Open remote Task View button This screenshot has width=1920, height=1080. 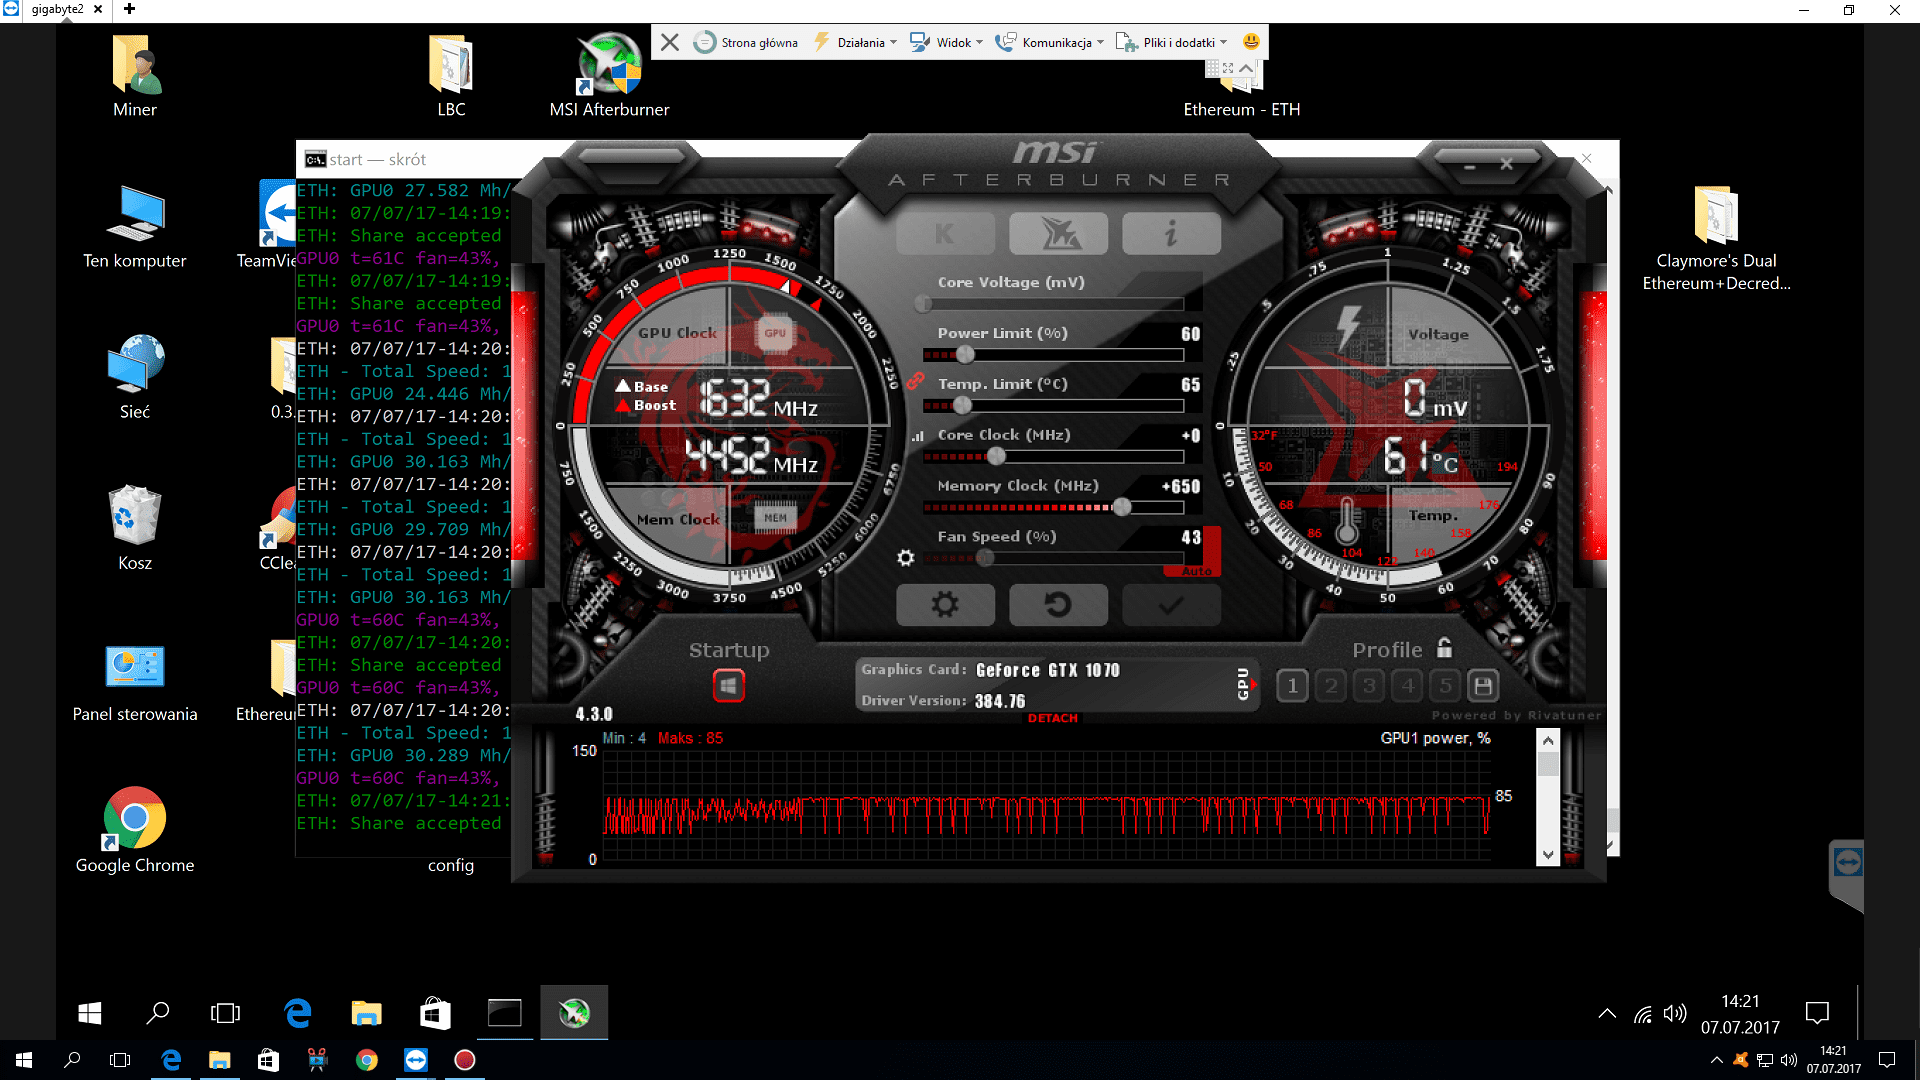[226, 1013]
